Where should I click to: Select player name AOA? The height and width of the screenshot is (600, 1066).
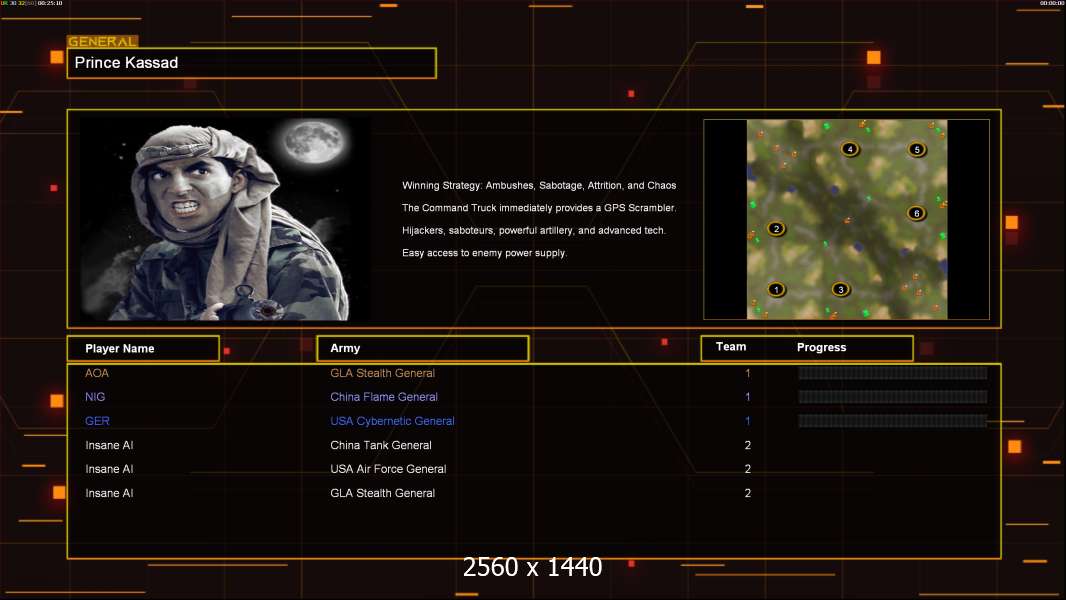97,373
